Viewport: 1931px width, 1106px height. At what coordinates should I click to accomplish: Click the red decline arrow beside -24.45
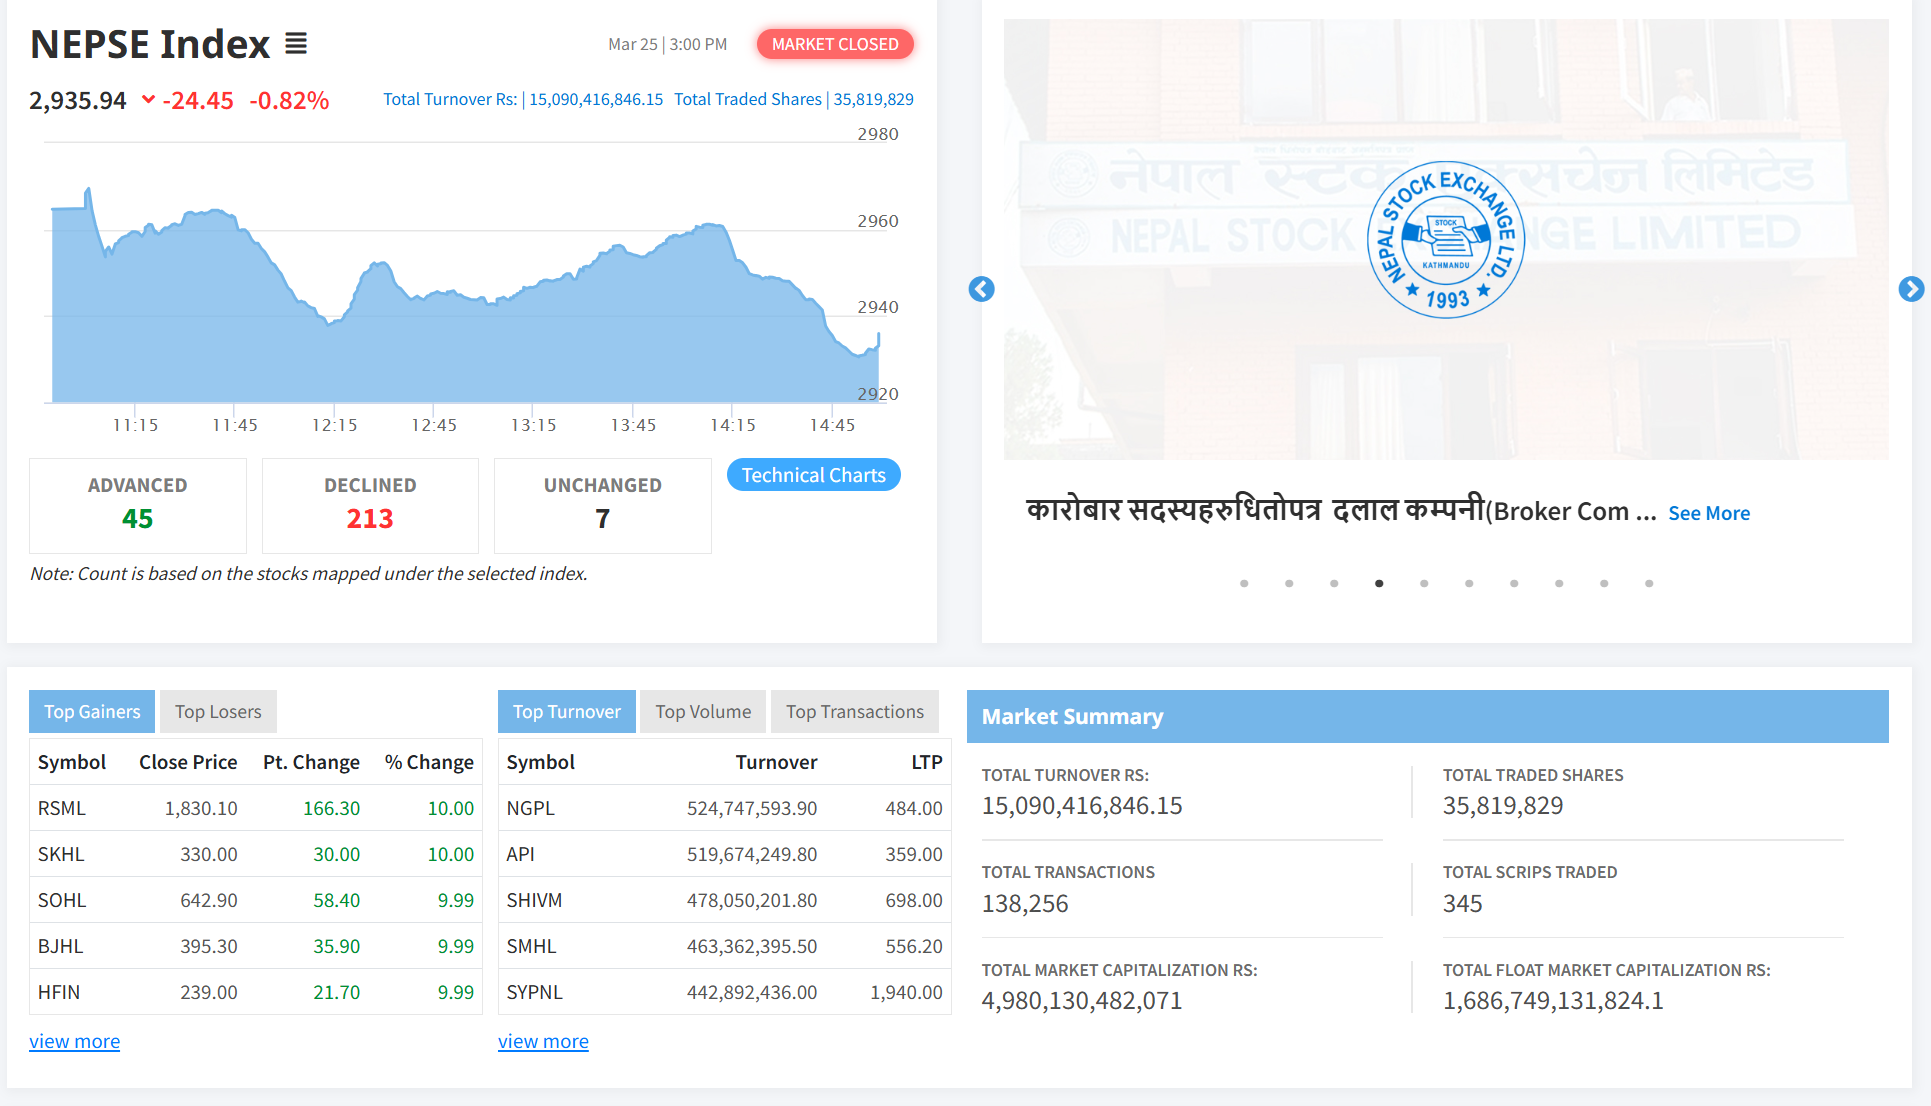point(148,100)
